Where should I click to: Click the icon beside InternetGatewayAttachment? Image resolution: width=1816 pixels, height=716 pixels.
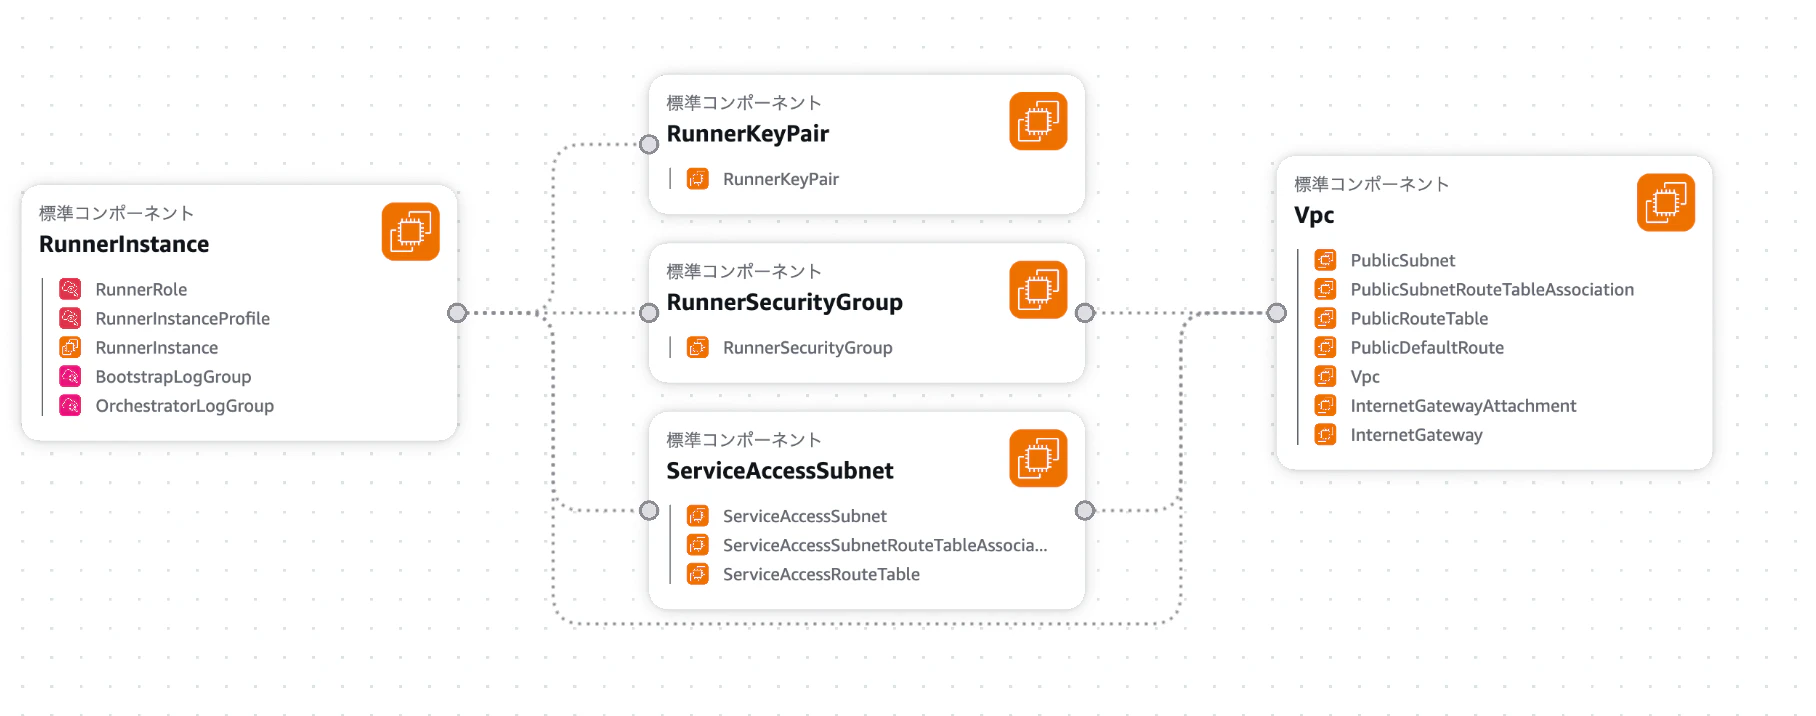[x=1326, y=405]
